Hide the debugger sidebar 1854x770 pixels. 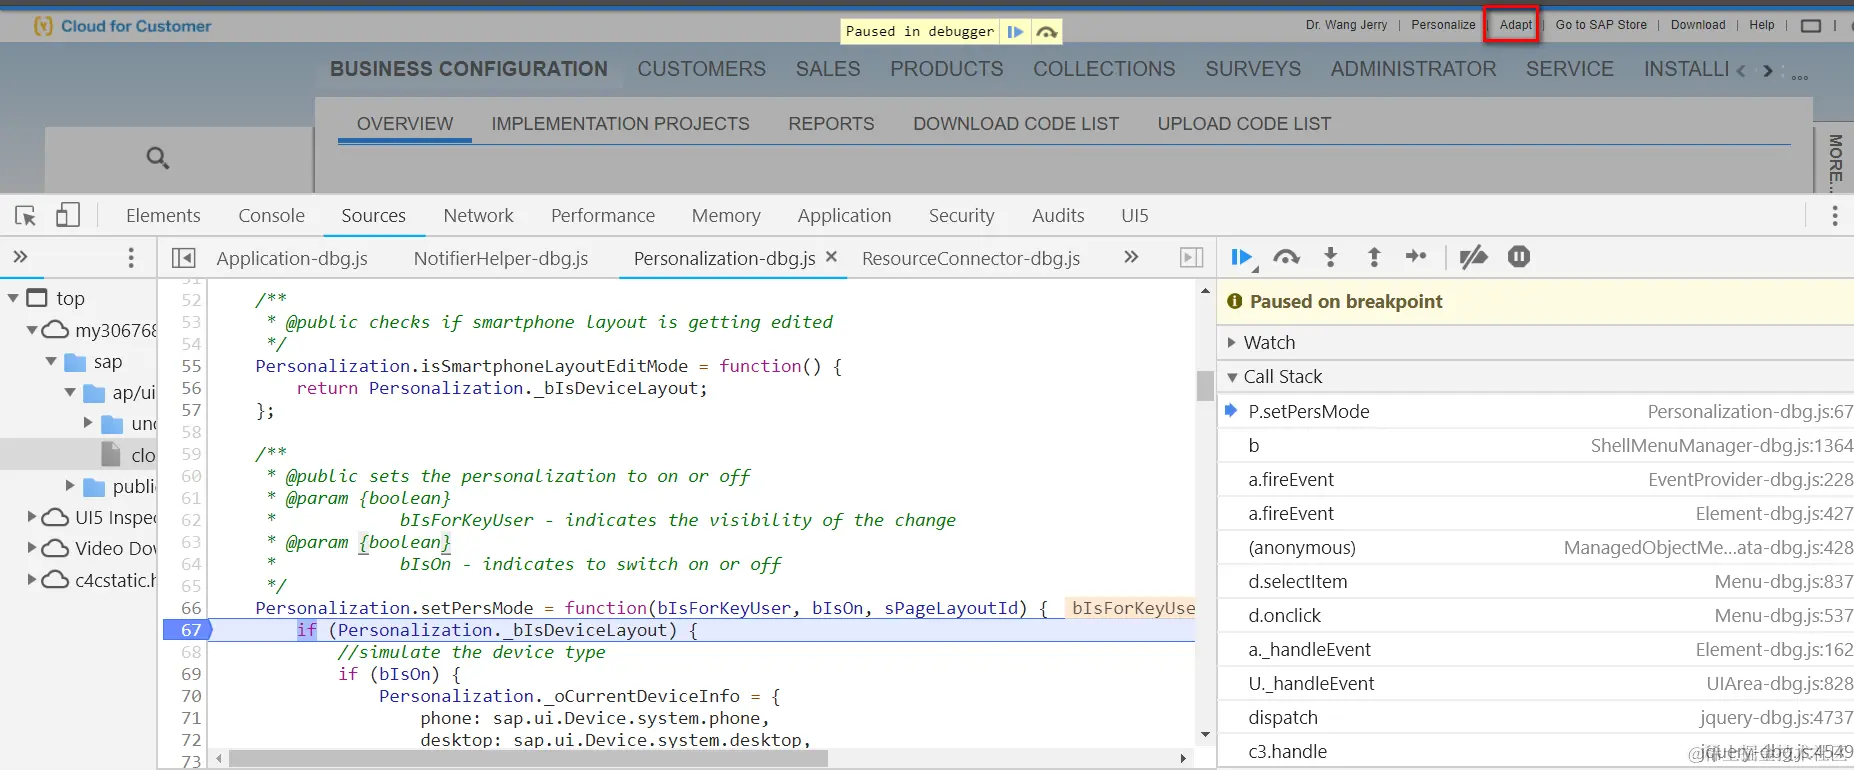tap(1191, 258)
